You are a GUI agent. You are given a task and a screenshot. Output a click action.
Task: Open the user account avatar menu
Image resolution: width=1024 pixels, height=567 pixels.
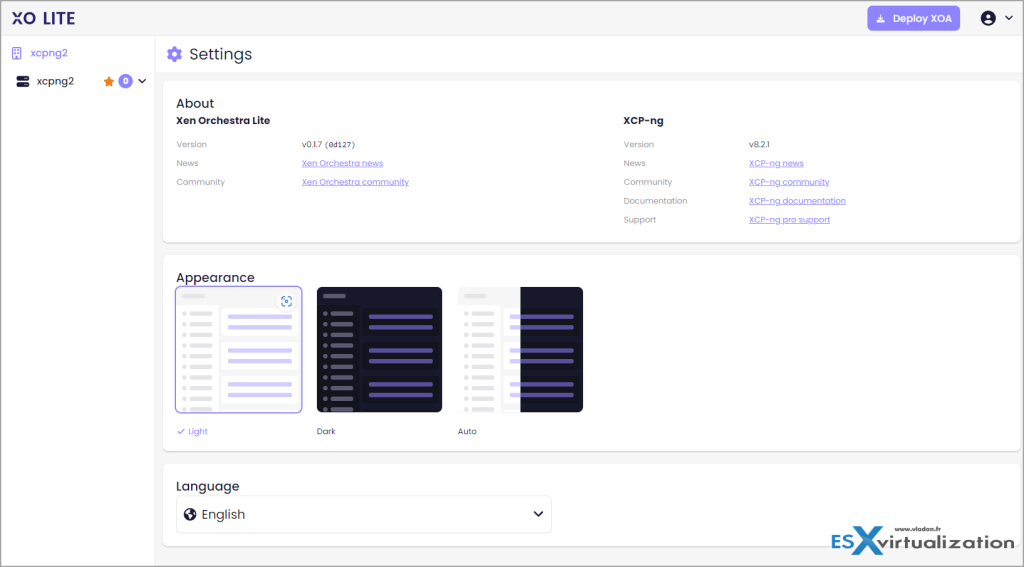click(988, 18)
